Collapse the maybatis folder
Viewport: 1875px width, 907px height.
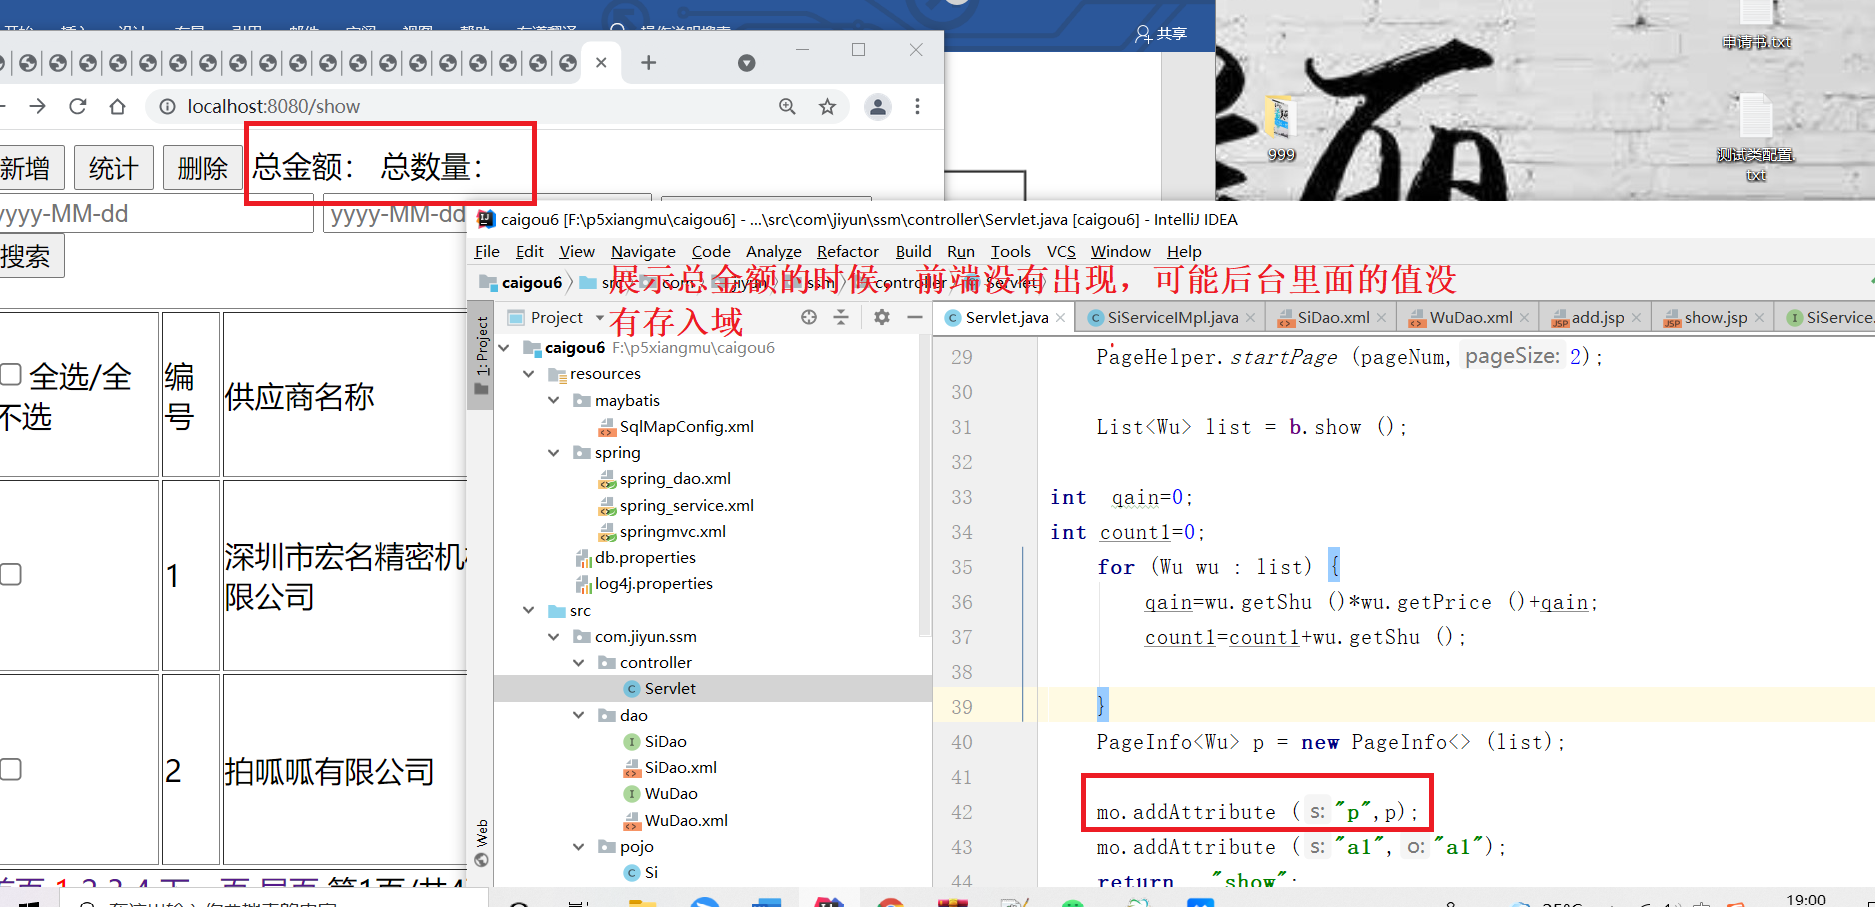point(554,400)
